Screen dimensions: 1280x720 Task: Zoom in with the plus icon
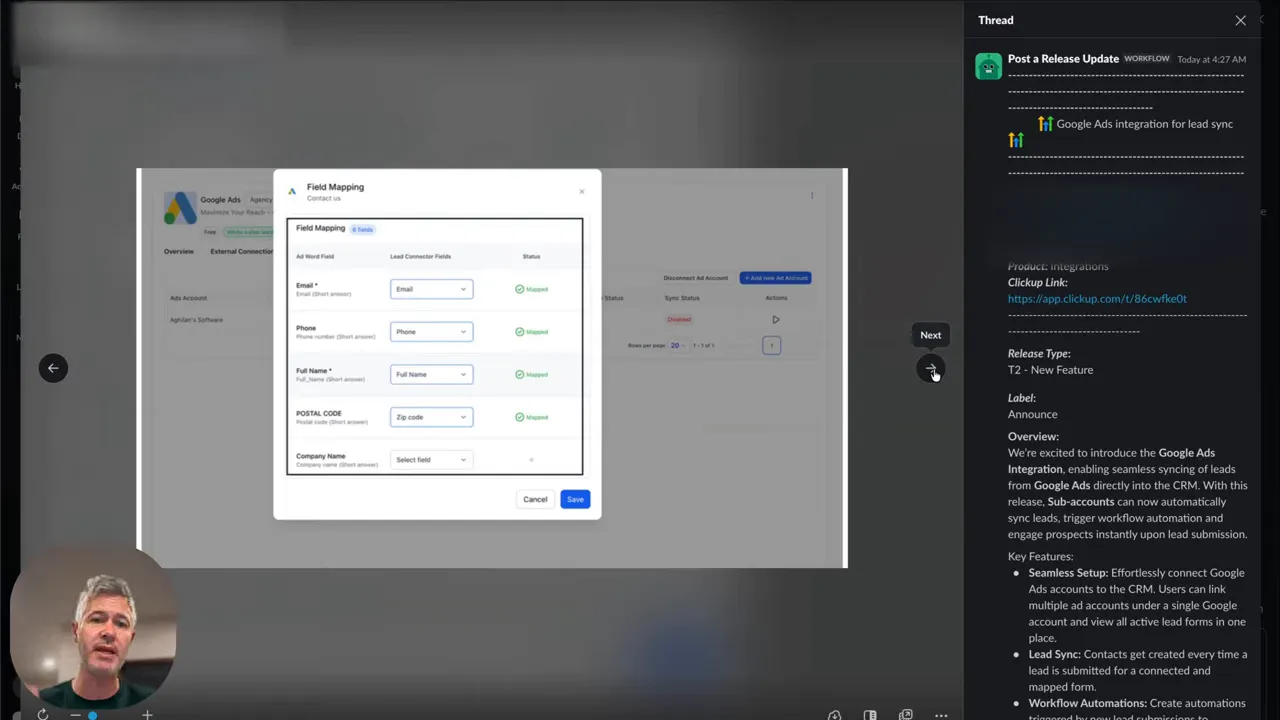[x=147, y=715]
